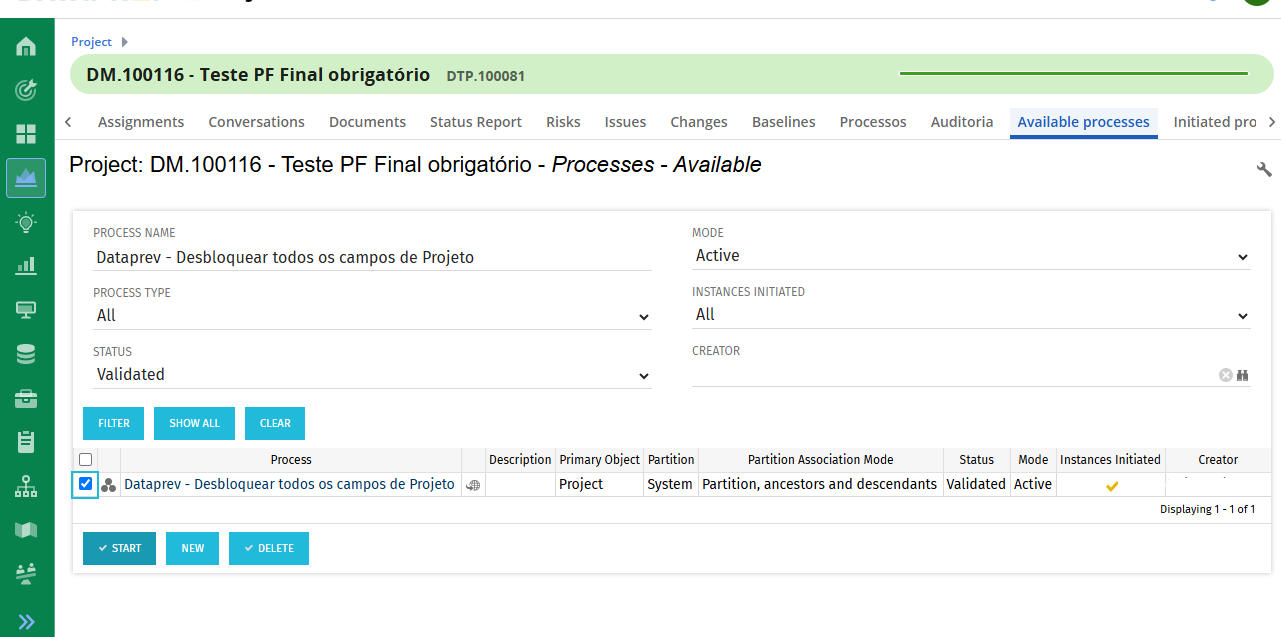
Task: Open the Status dropdown showing Validated
Action: (x=371, y=375)
